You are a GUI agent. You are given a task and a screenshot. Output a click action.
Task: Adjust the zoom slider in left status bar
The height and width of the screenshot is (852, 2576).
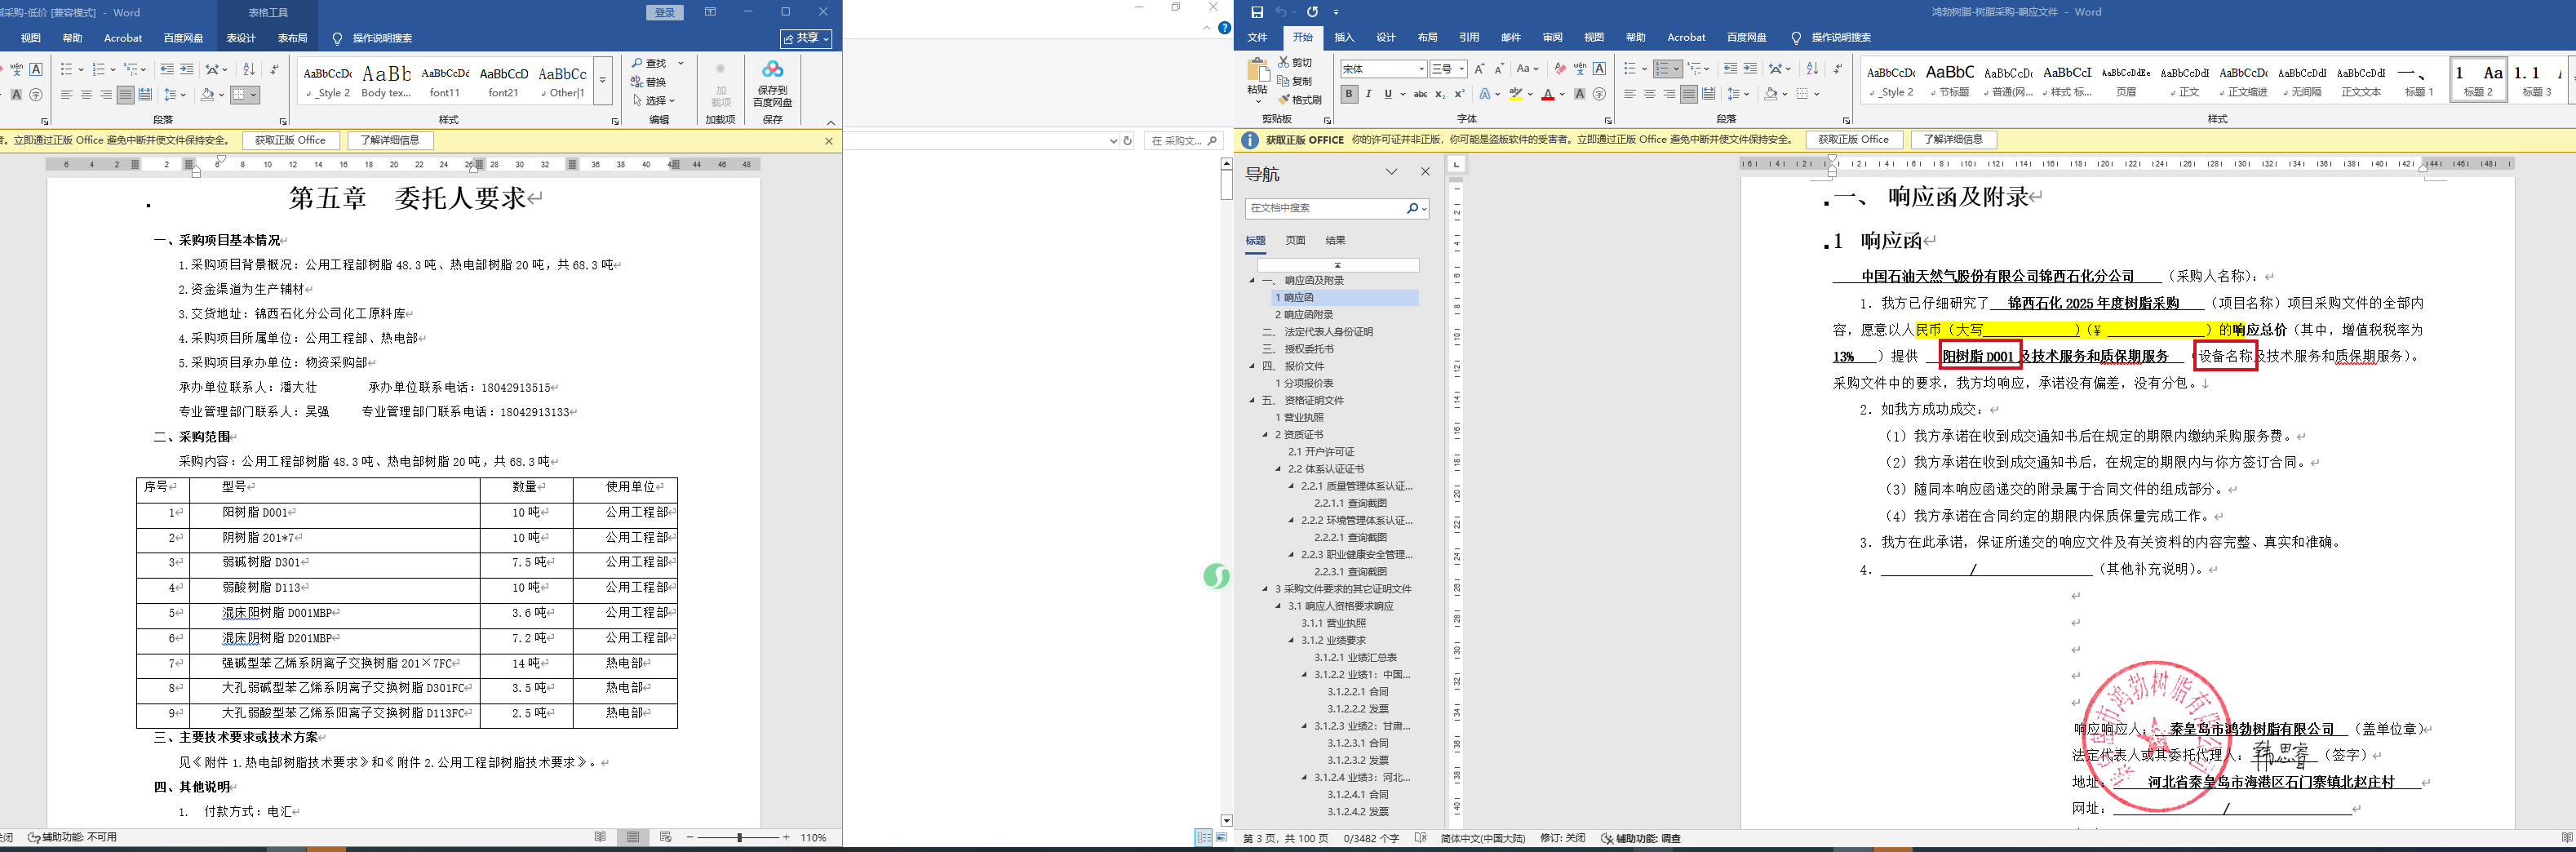coord(740,837)
